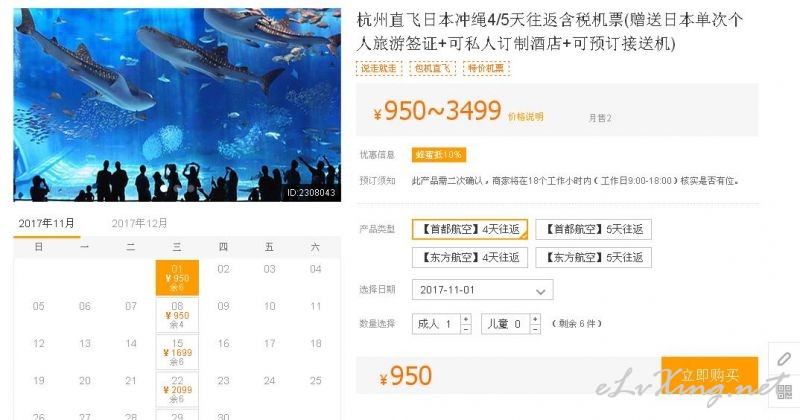This screenshot has height=420, width=800.
Task: Click the 立即购买 buy now button
Action: click(x=710, y=375)
